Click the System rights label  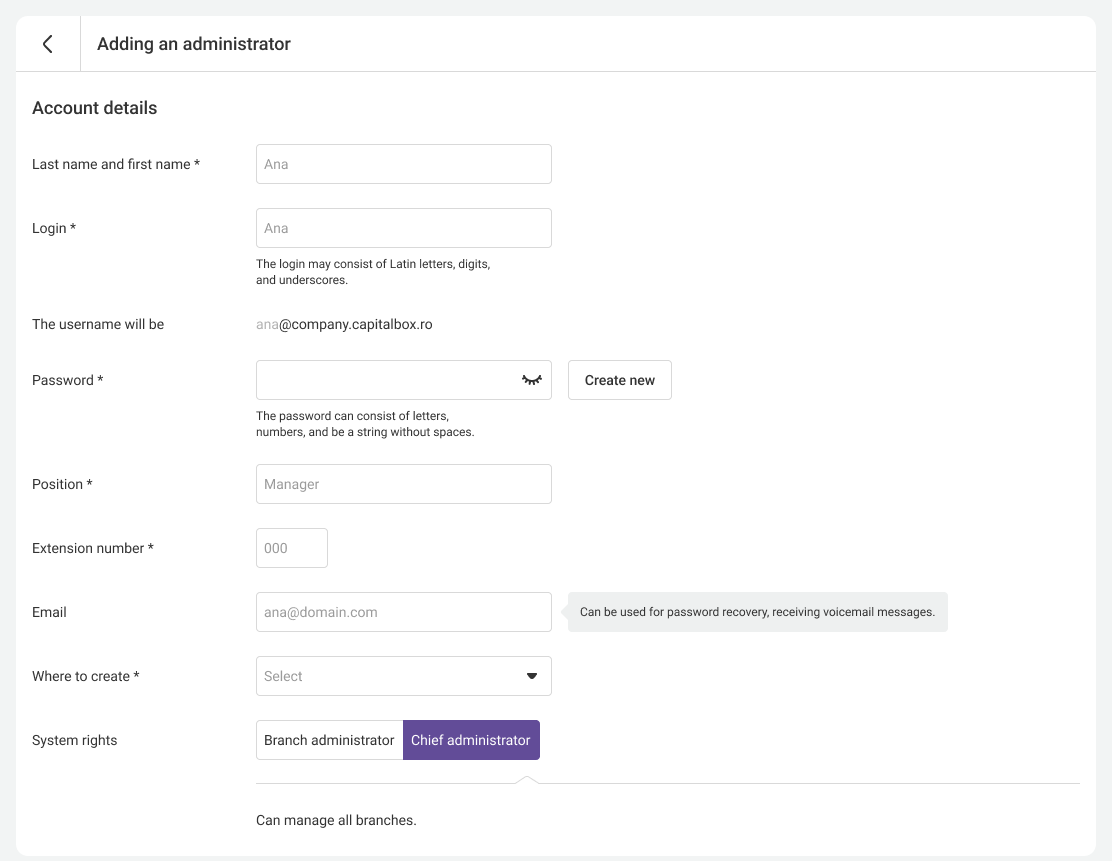pos(74,740)
